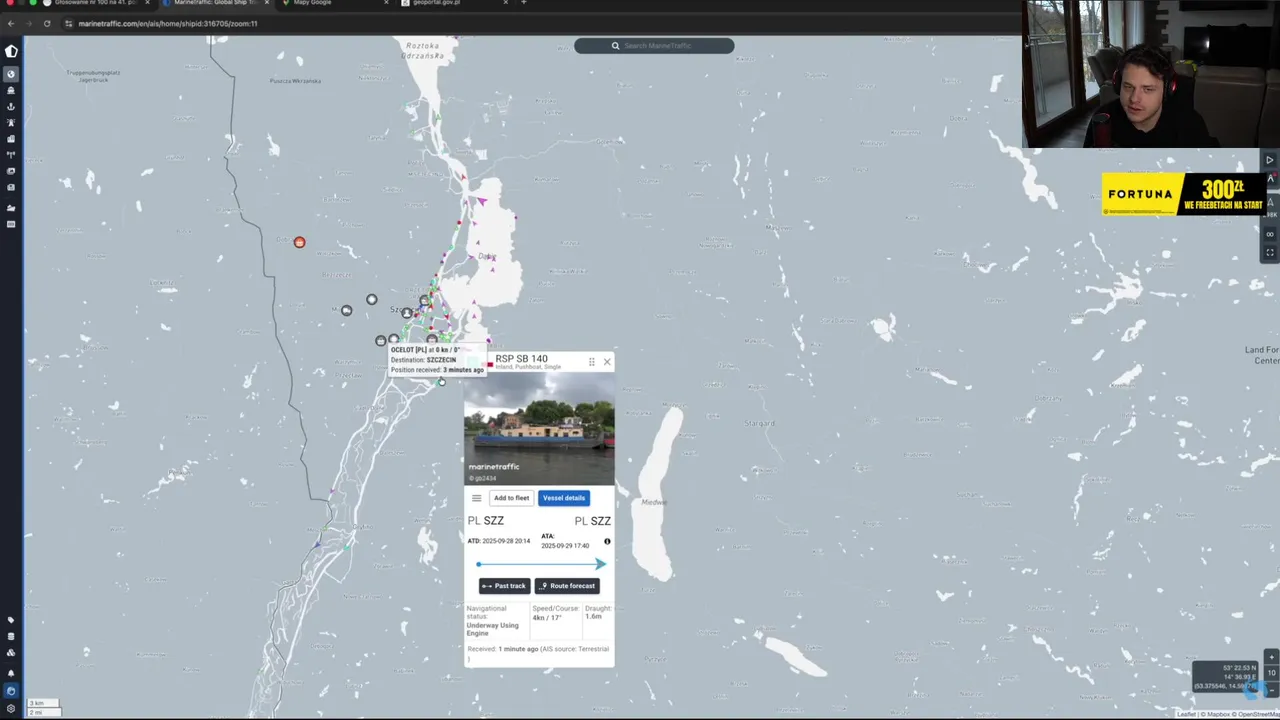Click the OCELOT vessel tooltip label
The height and width of the screenshot is (720, 1280).
(x=437, y=360)
